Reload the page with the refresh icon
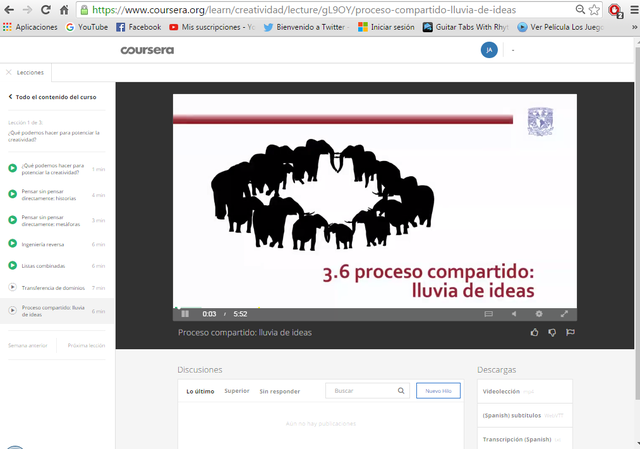 (x=46, y=10)
